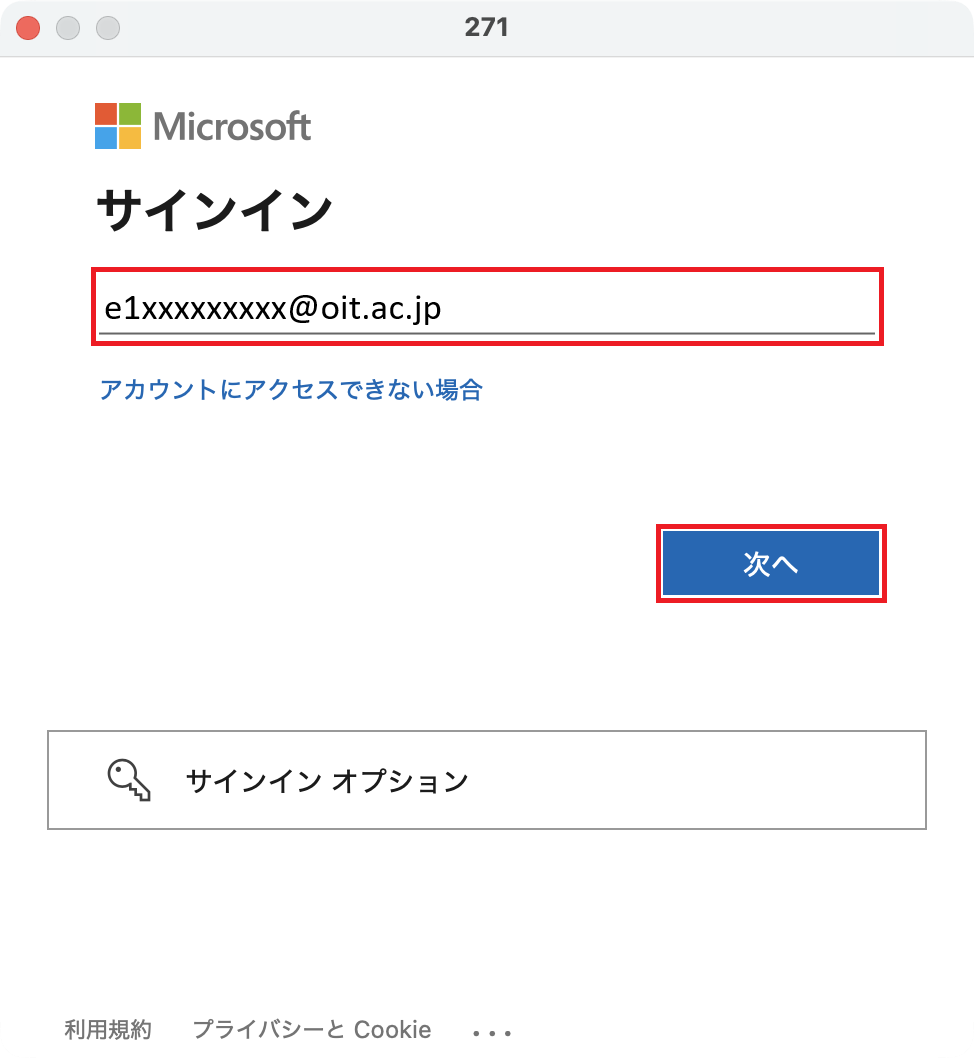
Task: Click the blue square of Microsoft logo
Action: pos(106,137)
